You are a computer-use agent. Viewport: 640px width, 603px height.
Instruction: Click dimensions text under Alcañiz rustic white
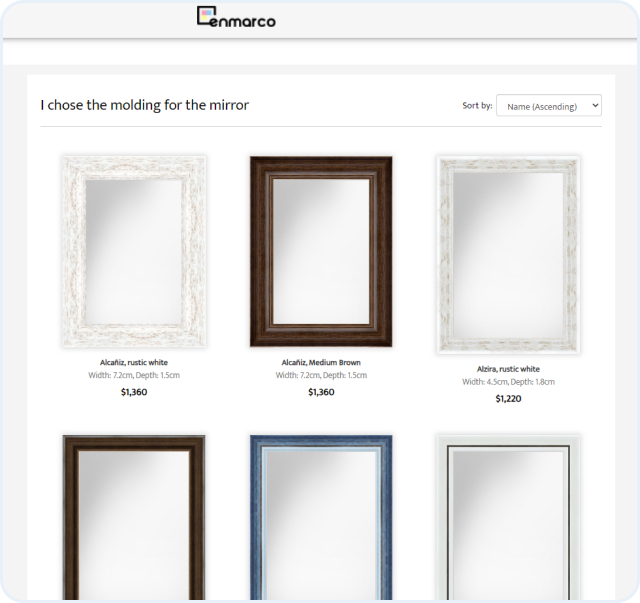tap(134, 376)
